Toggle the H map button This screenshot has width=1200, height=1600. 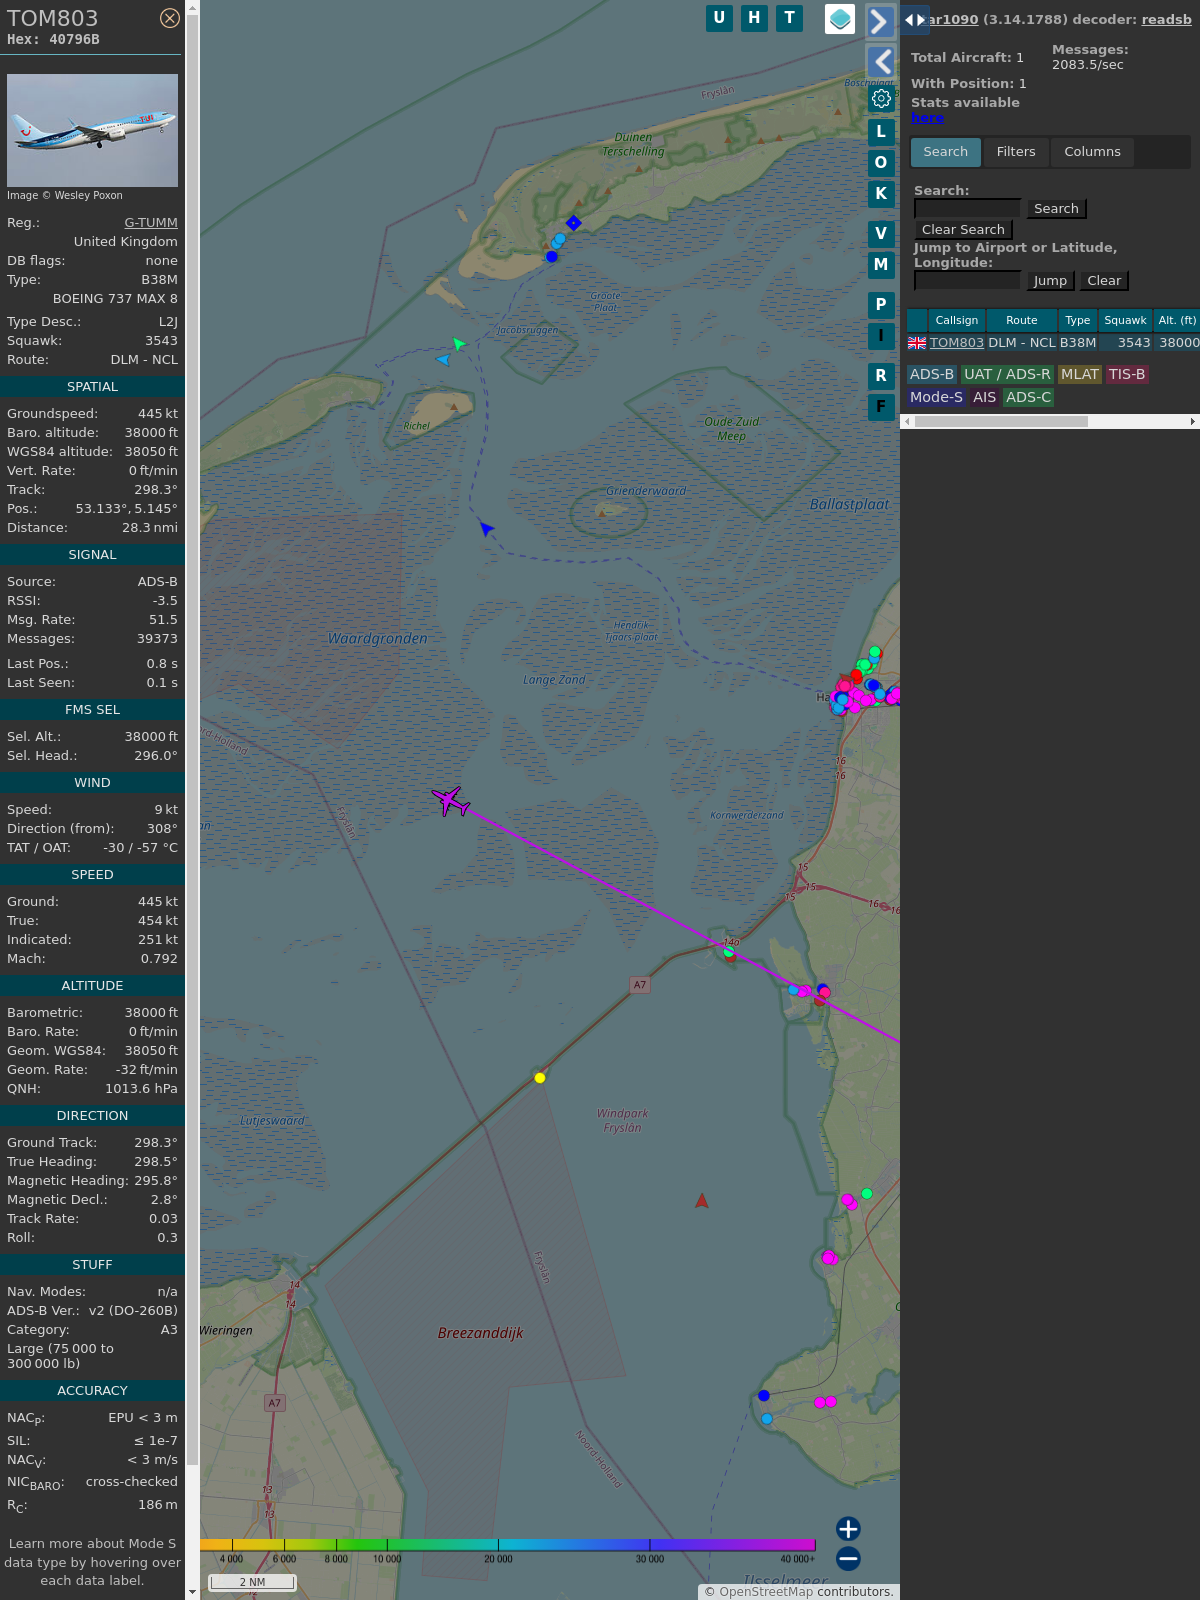tap(754, 18)
